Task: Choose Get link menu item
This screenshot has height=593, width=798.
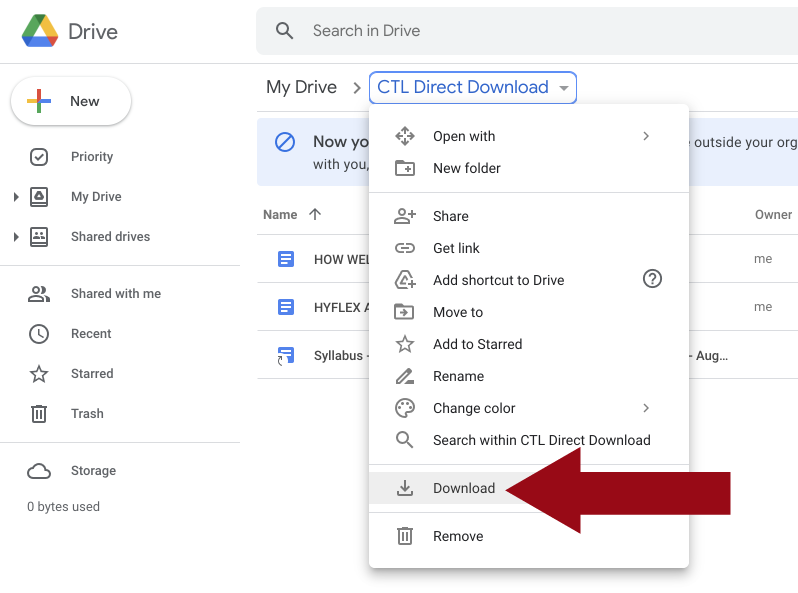Action: pyautogui.click(x=529, y=248)
